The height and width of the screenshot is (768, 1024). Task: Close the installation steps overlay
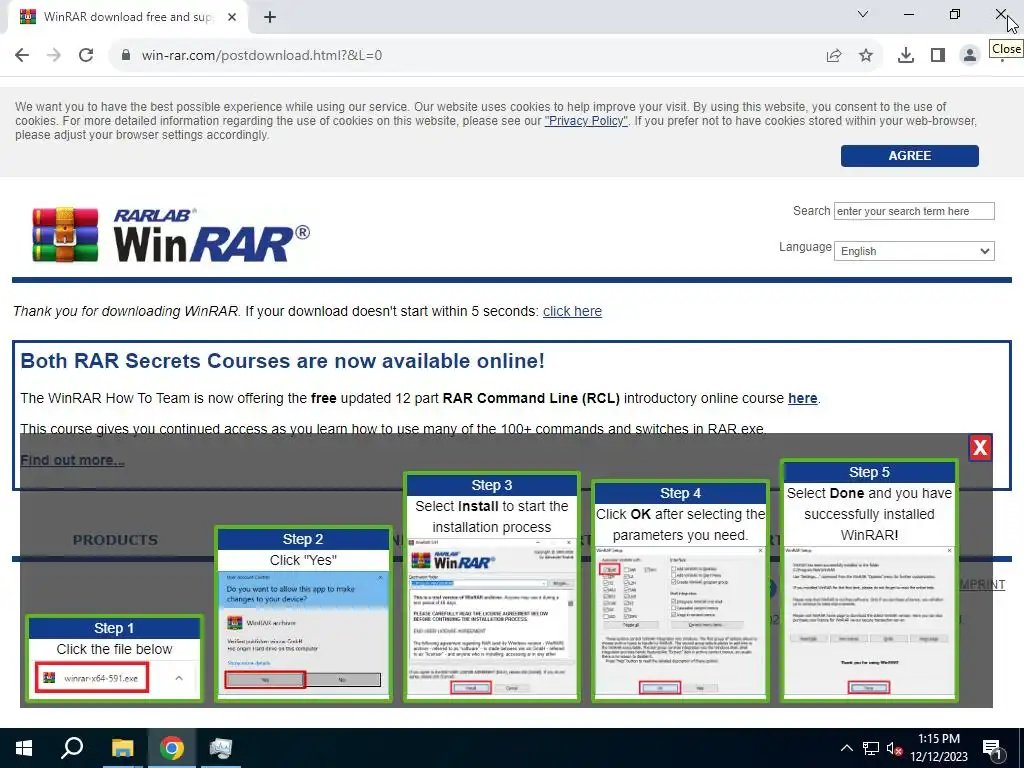click(x=980, y=447)
